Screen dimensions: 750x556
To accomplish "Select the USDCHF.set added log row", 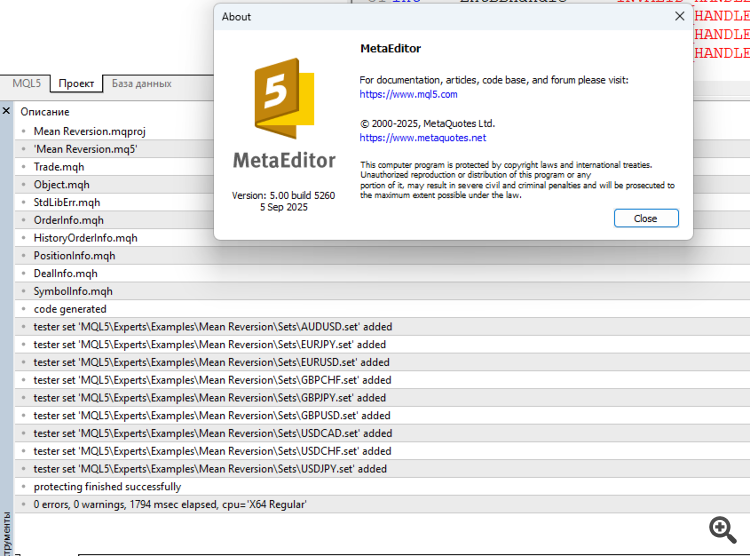I will tap(382, 451).
